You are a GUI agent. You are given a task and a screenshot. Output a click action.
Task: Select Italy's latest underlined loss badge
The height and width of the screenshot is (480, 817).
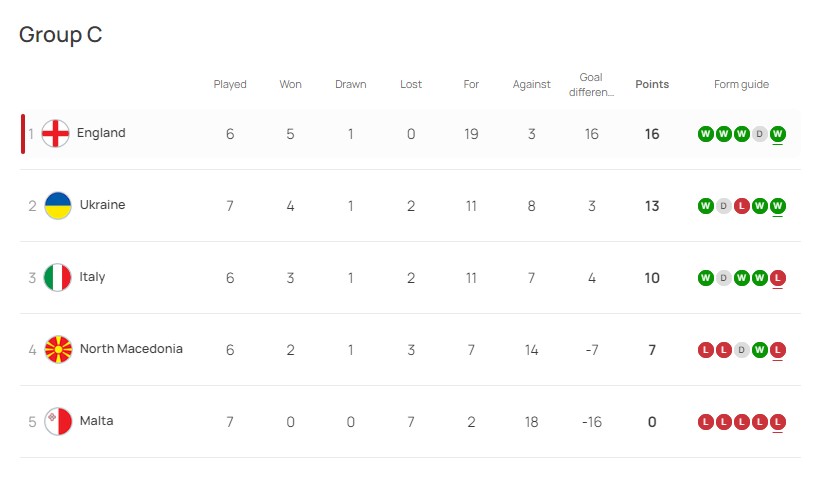click(x=777, y=278)
